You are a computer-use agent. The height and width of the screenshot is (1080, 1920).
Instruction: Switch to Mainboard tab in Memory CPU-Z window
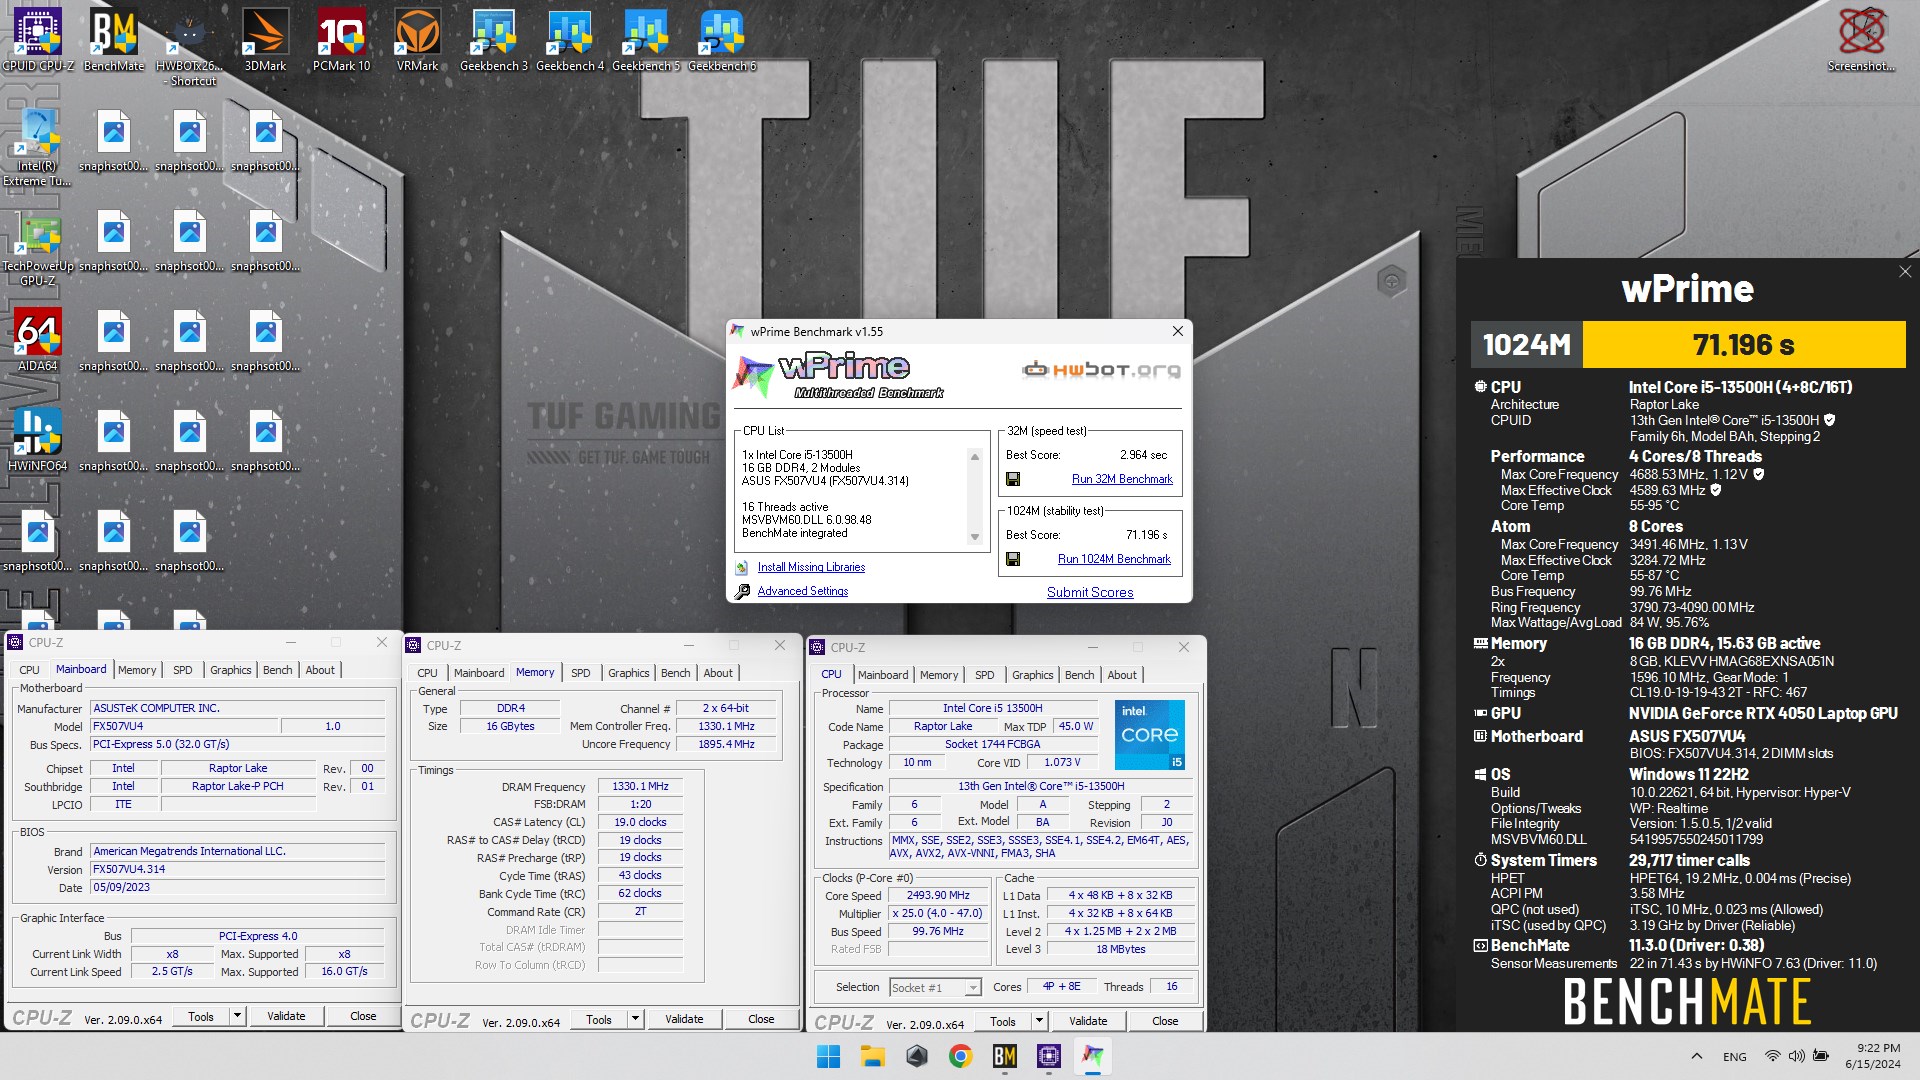click(x=479, y=673)
